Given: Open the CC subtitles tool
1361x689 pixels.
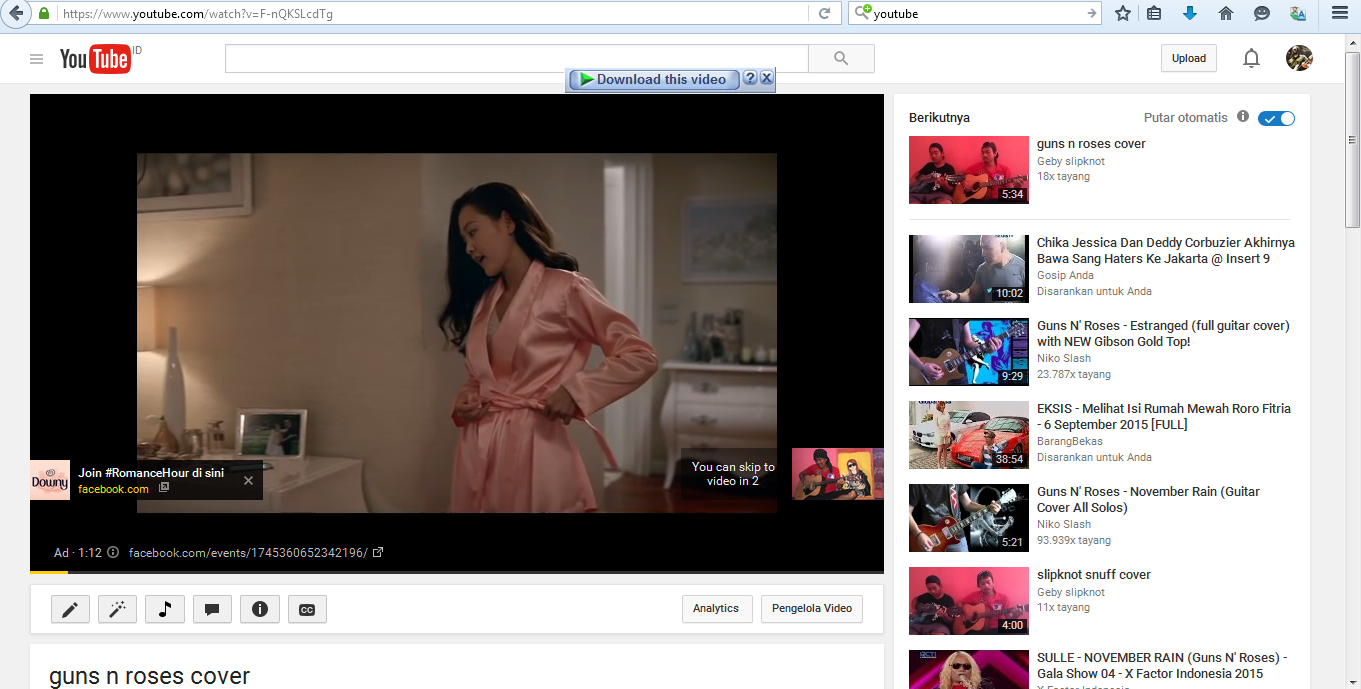Looking at the screenshot, I should coord(307,609).
